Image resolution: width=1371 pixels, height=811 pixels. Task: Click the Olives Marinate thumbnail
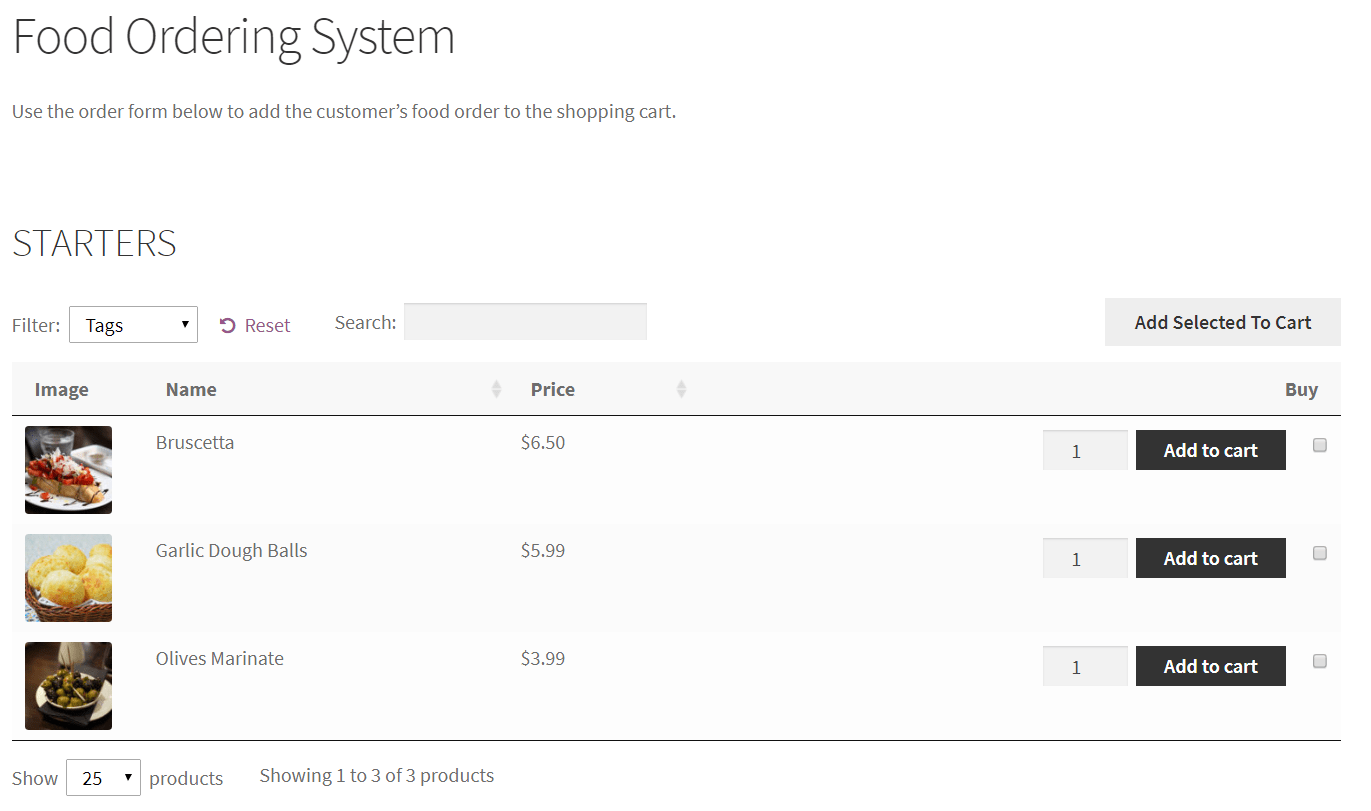tap(68, 685)
